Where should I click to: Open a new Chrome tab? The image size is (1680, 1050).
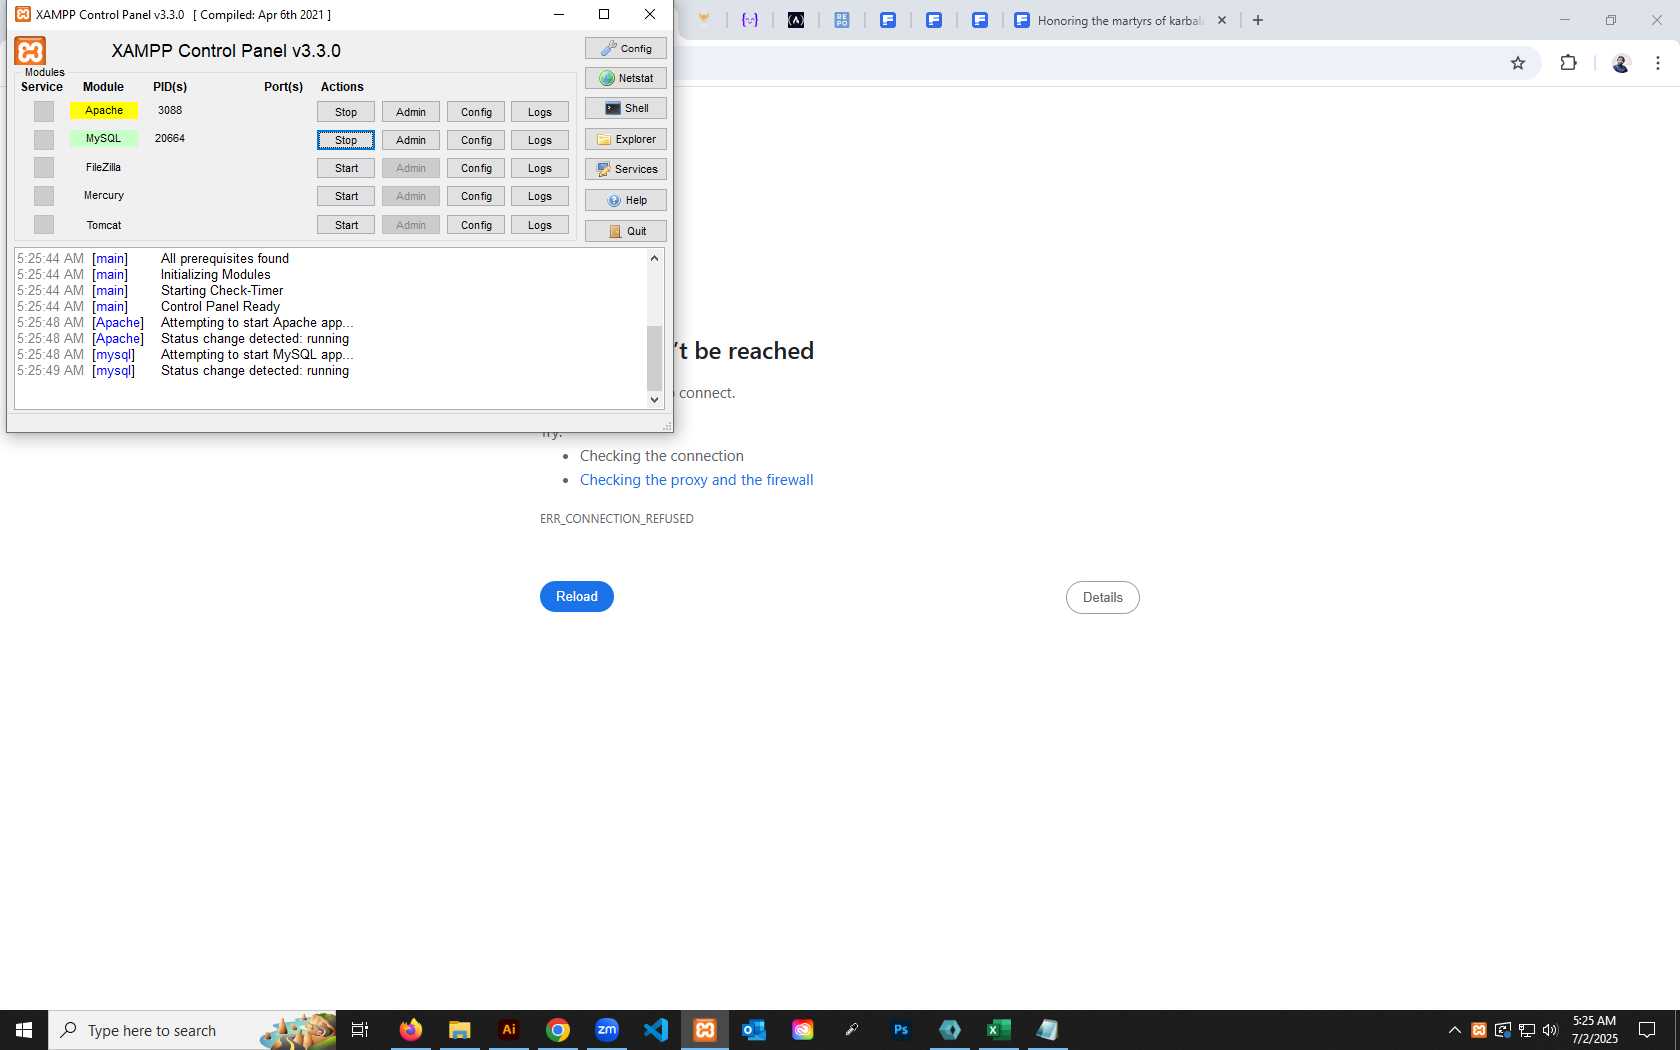pyautogui.click(x=1258, y=20)
